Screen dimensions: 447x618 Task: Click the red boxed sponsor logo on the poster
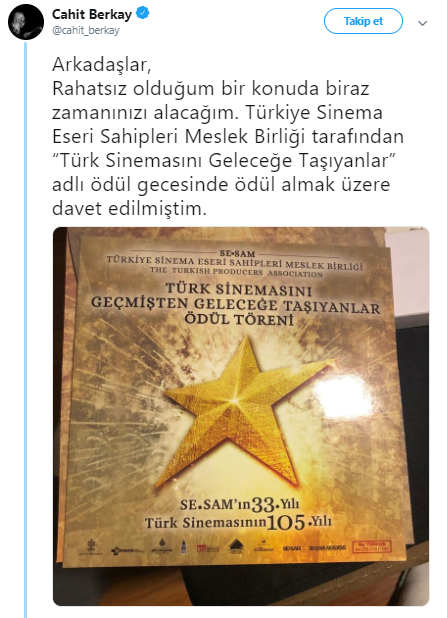[x=372, y=546]
